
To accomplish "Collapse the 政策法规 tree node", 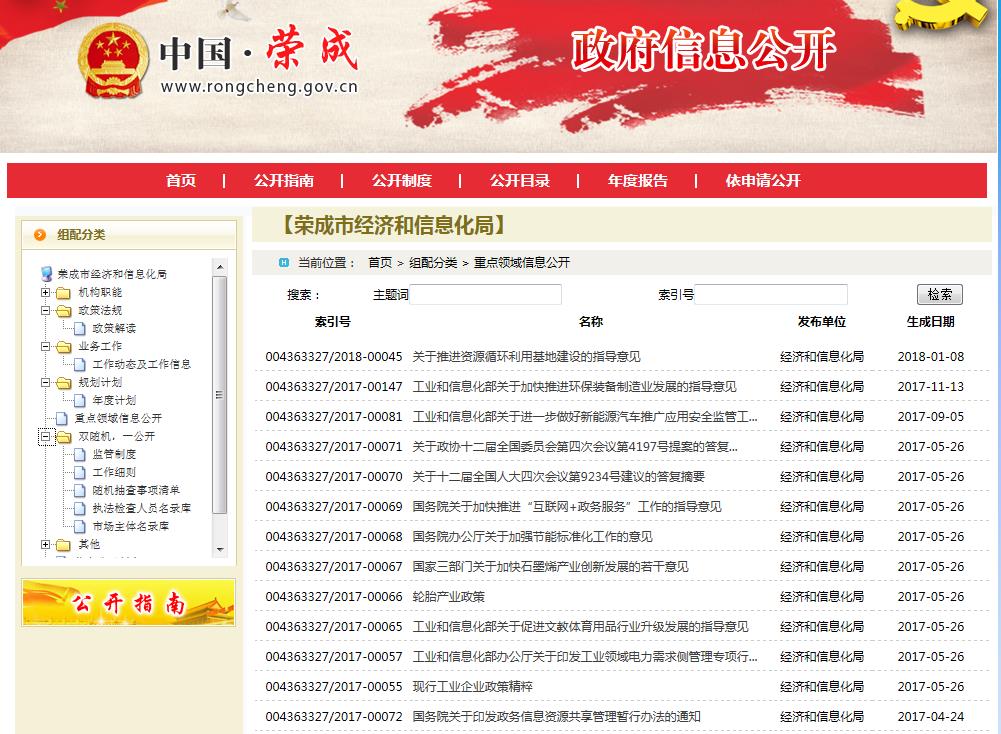I will [x=46, y=311].
